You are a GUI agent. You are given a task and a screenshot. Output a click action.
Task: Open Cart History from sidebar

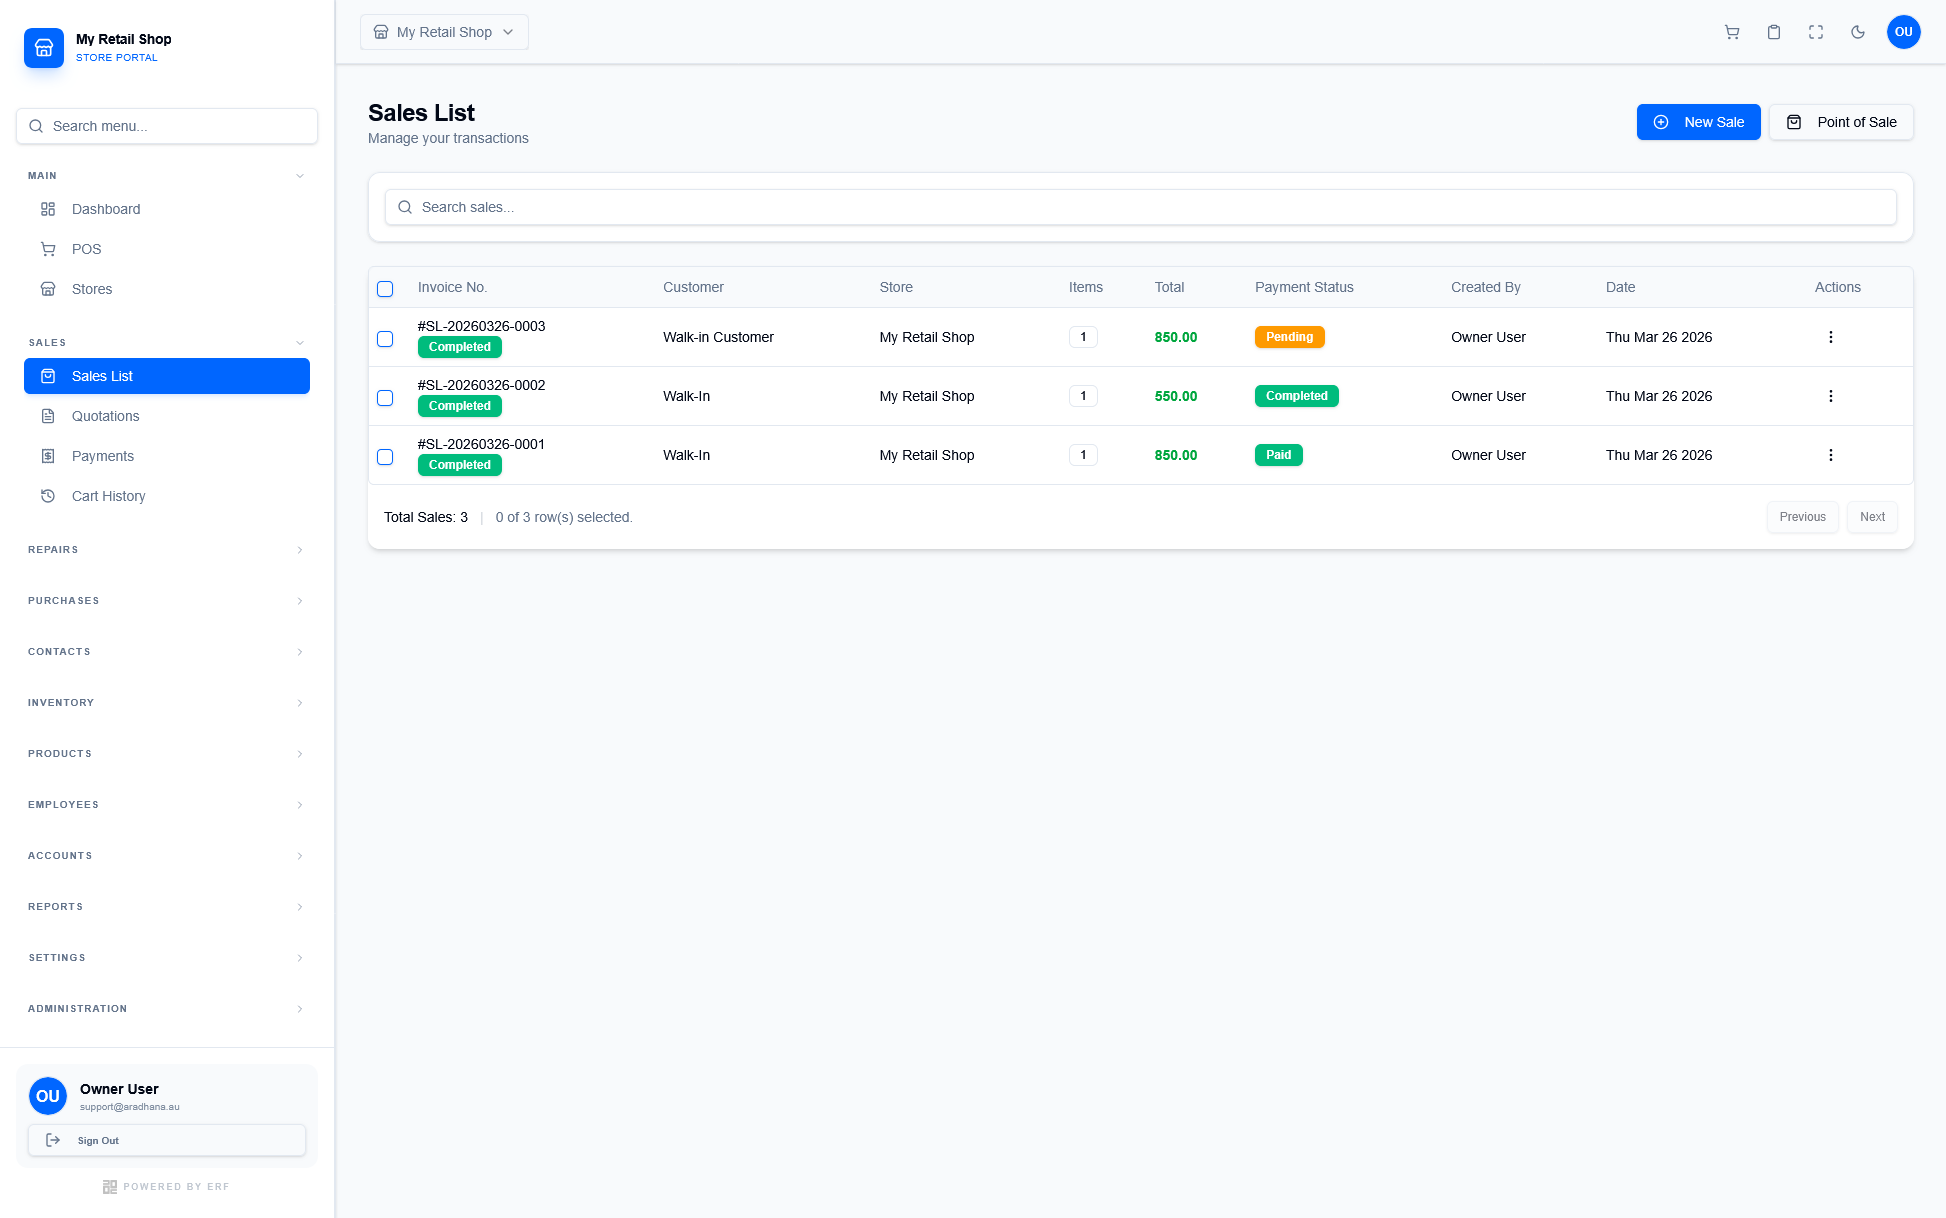tap(167, 496)
